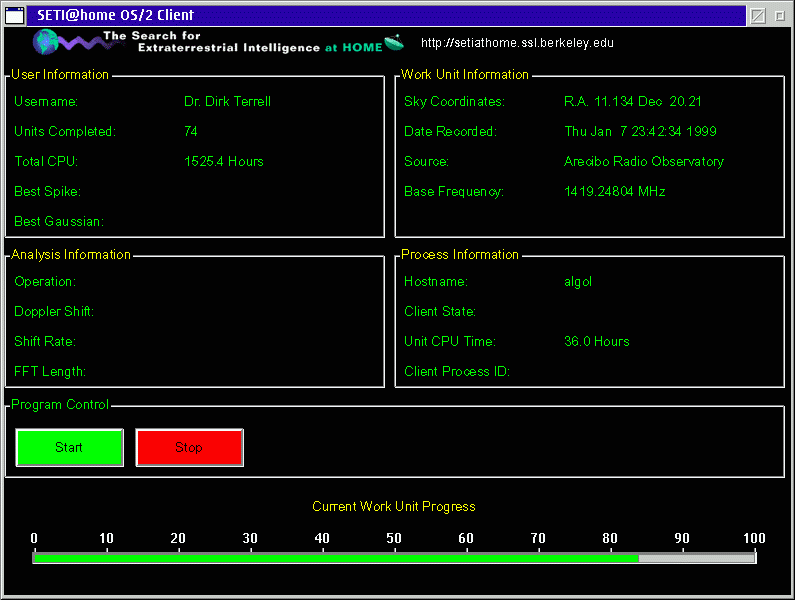Click the Program Control group heading
The image size is (795, 600).
coord(60,405)
